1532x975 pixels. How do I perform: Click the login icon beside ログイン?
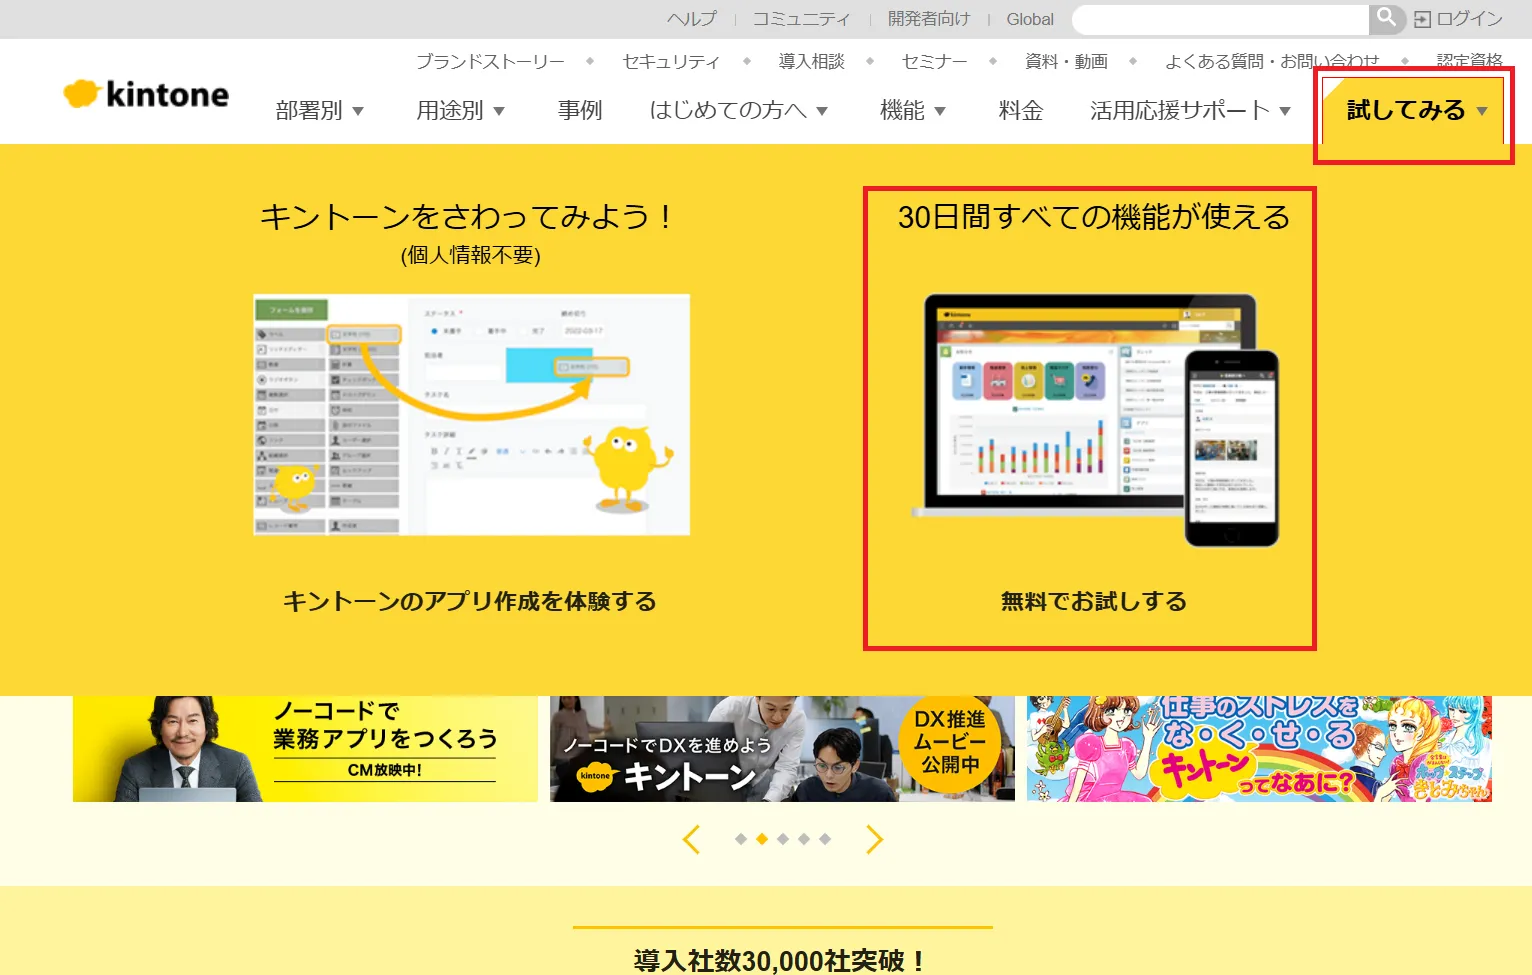point(1422,19)
